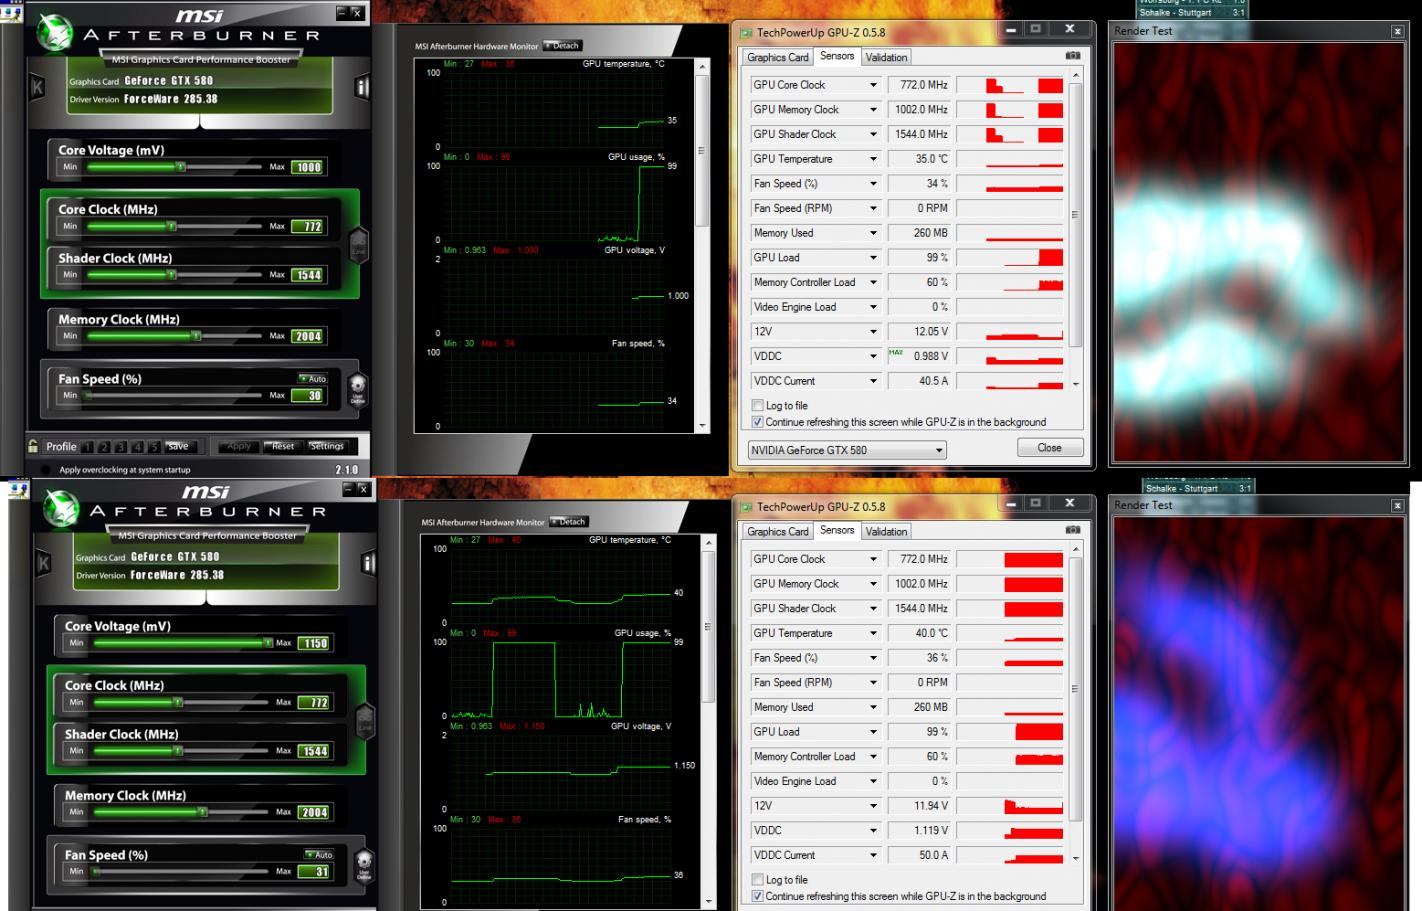Check Log to file in lower GPU-Z
The width and height of the screenshot is (1422, 911).
pyautogui.click(x=757, y=879)
